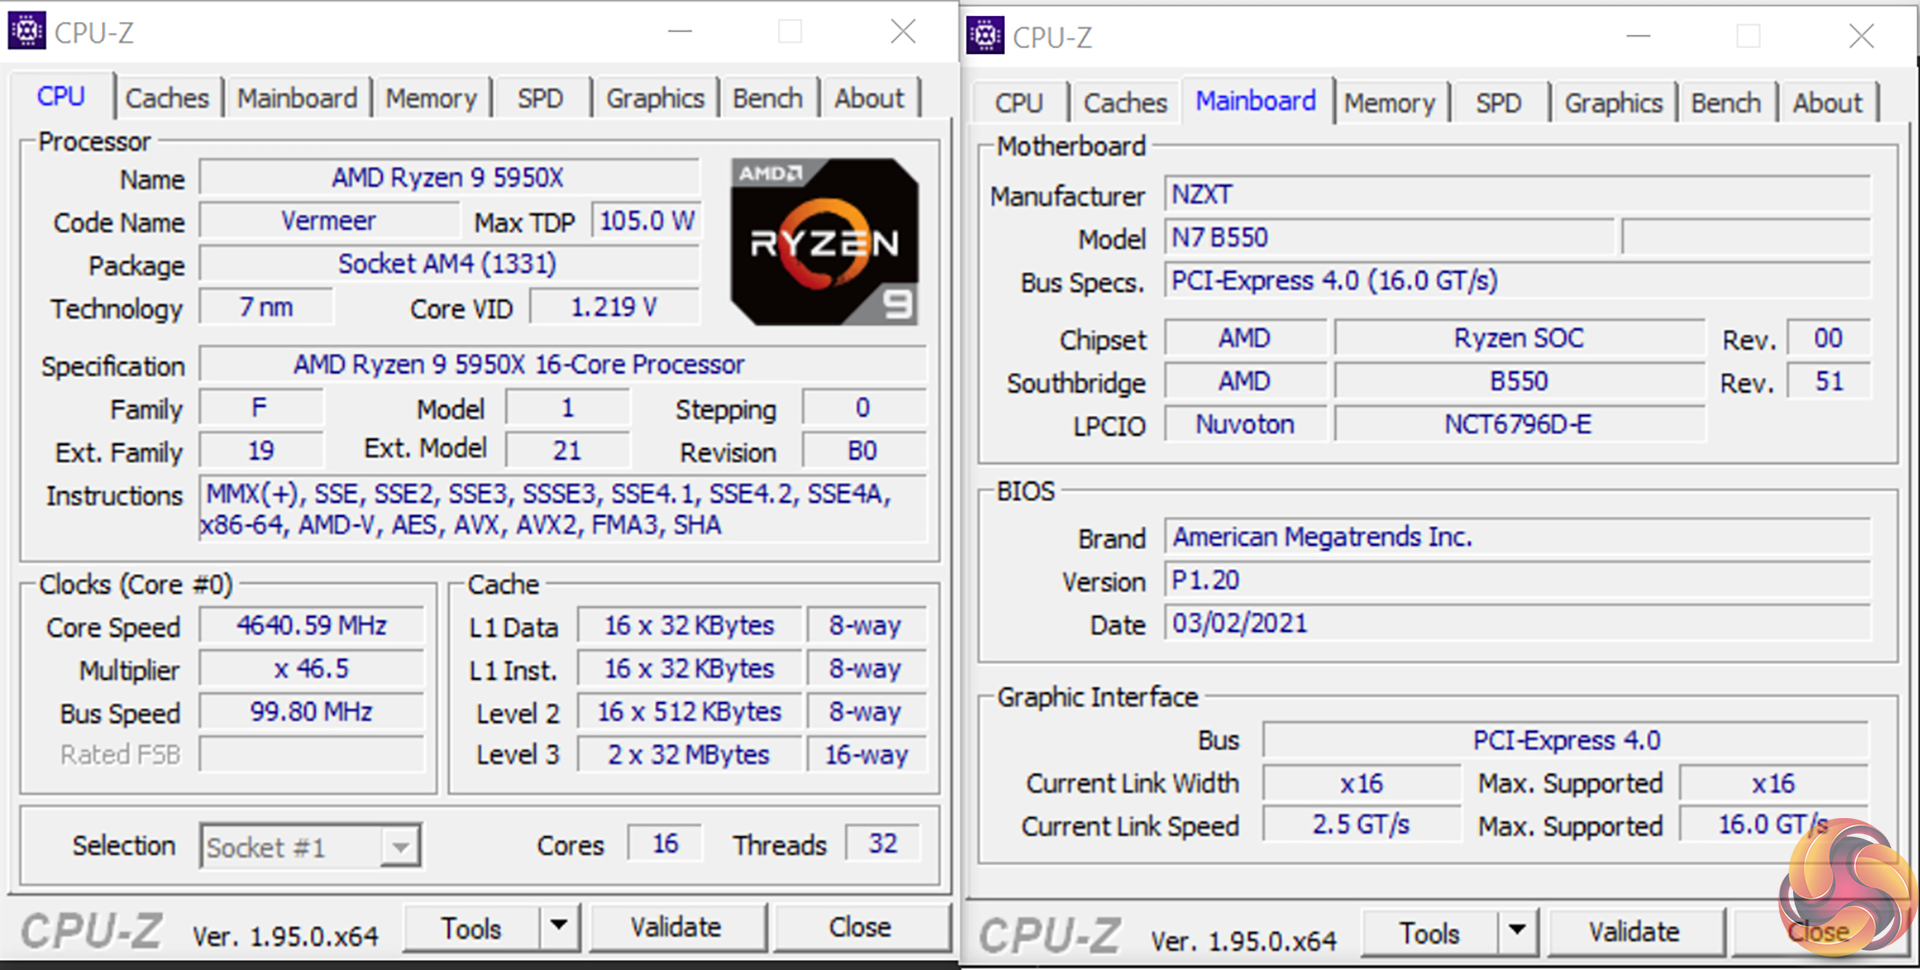Expand the Socket #1 selection dropdown
This screenshot has height=970, width=1920.
tap(400, 847)
